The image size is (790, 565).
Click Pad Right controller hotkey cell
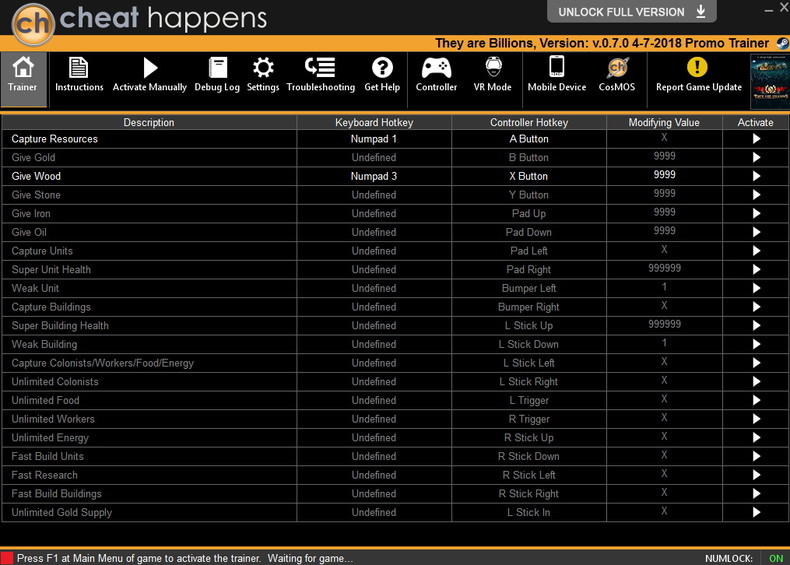tap(529, 270)
